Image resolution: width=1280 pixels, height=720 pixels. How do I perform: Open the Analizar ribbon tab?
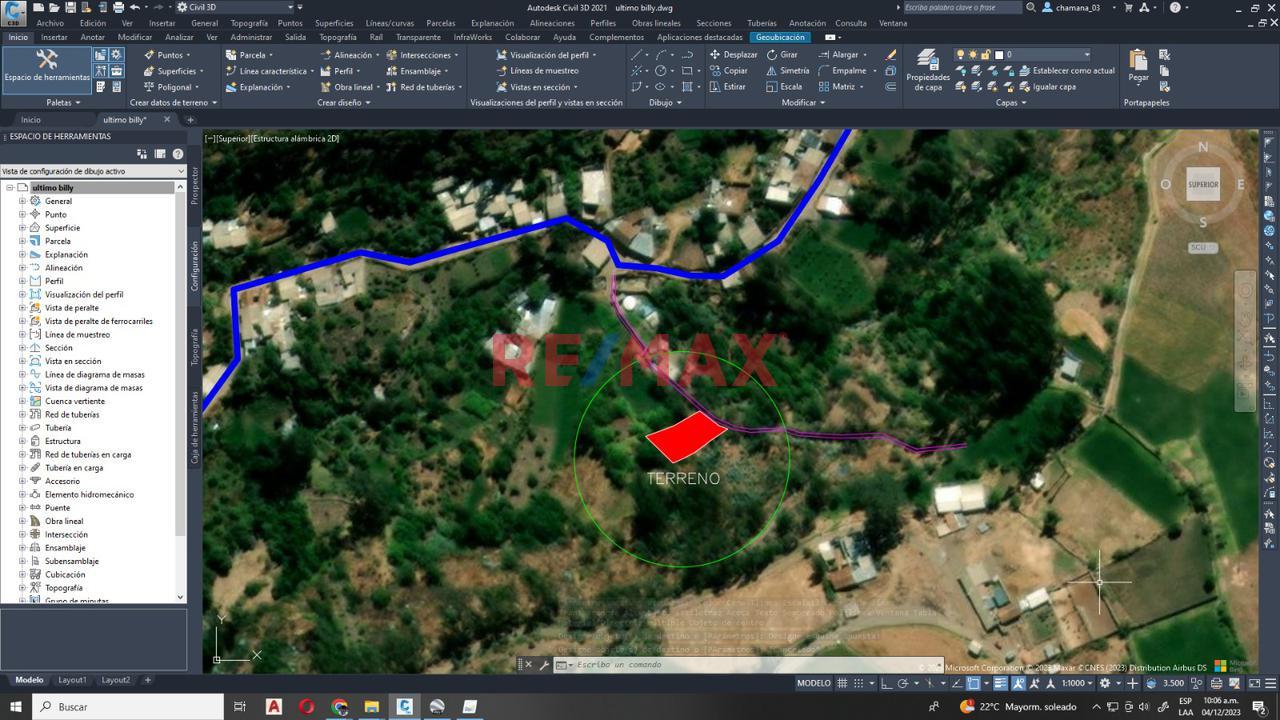[x=179, y=37]
